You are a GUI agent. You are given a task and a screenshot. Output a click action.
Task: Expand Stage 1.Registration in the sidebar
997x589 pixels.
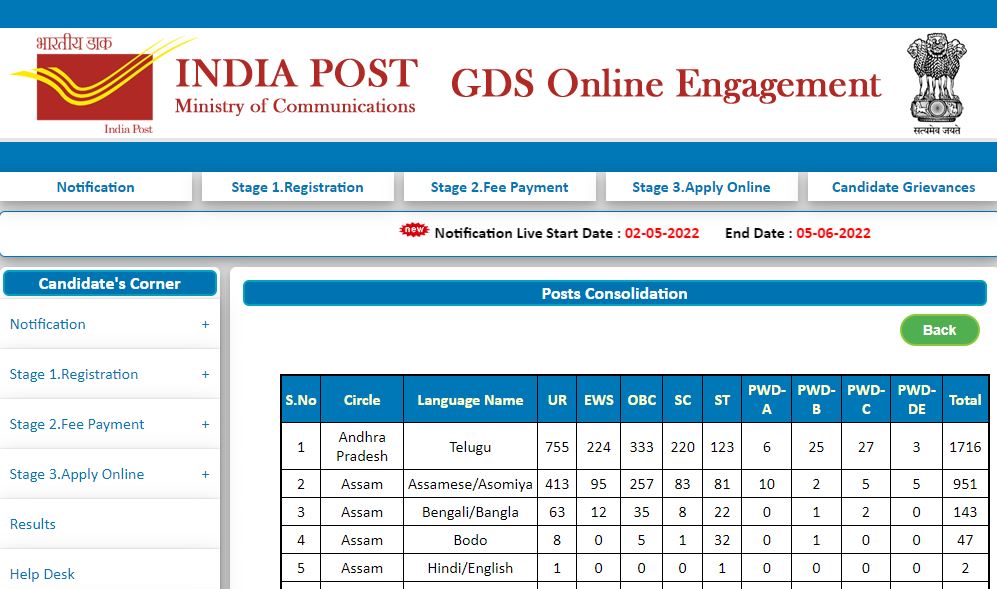pos(109,374)
